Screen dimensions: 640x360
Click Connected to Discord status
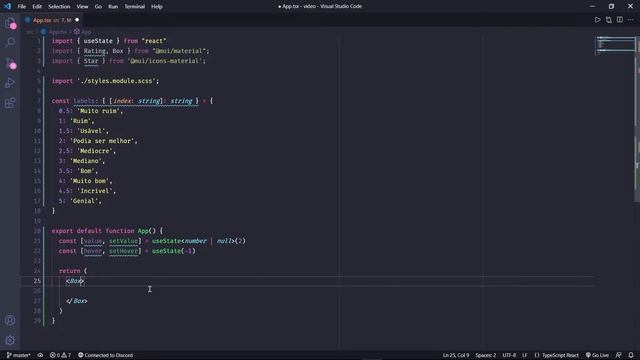coord(105,355)
